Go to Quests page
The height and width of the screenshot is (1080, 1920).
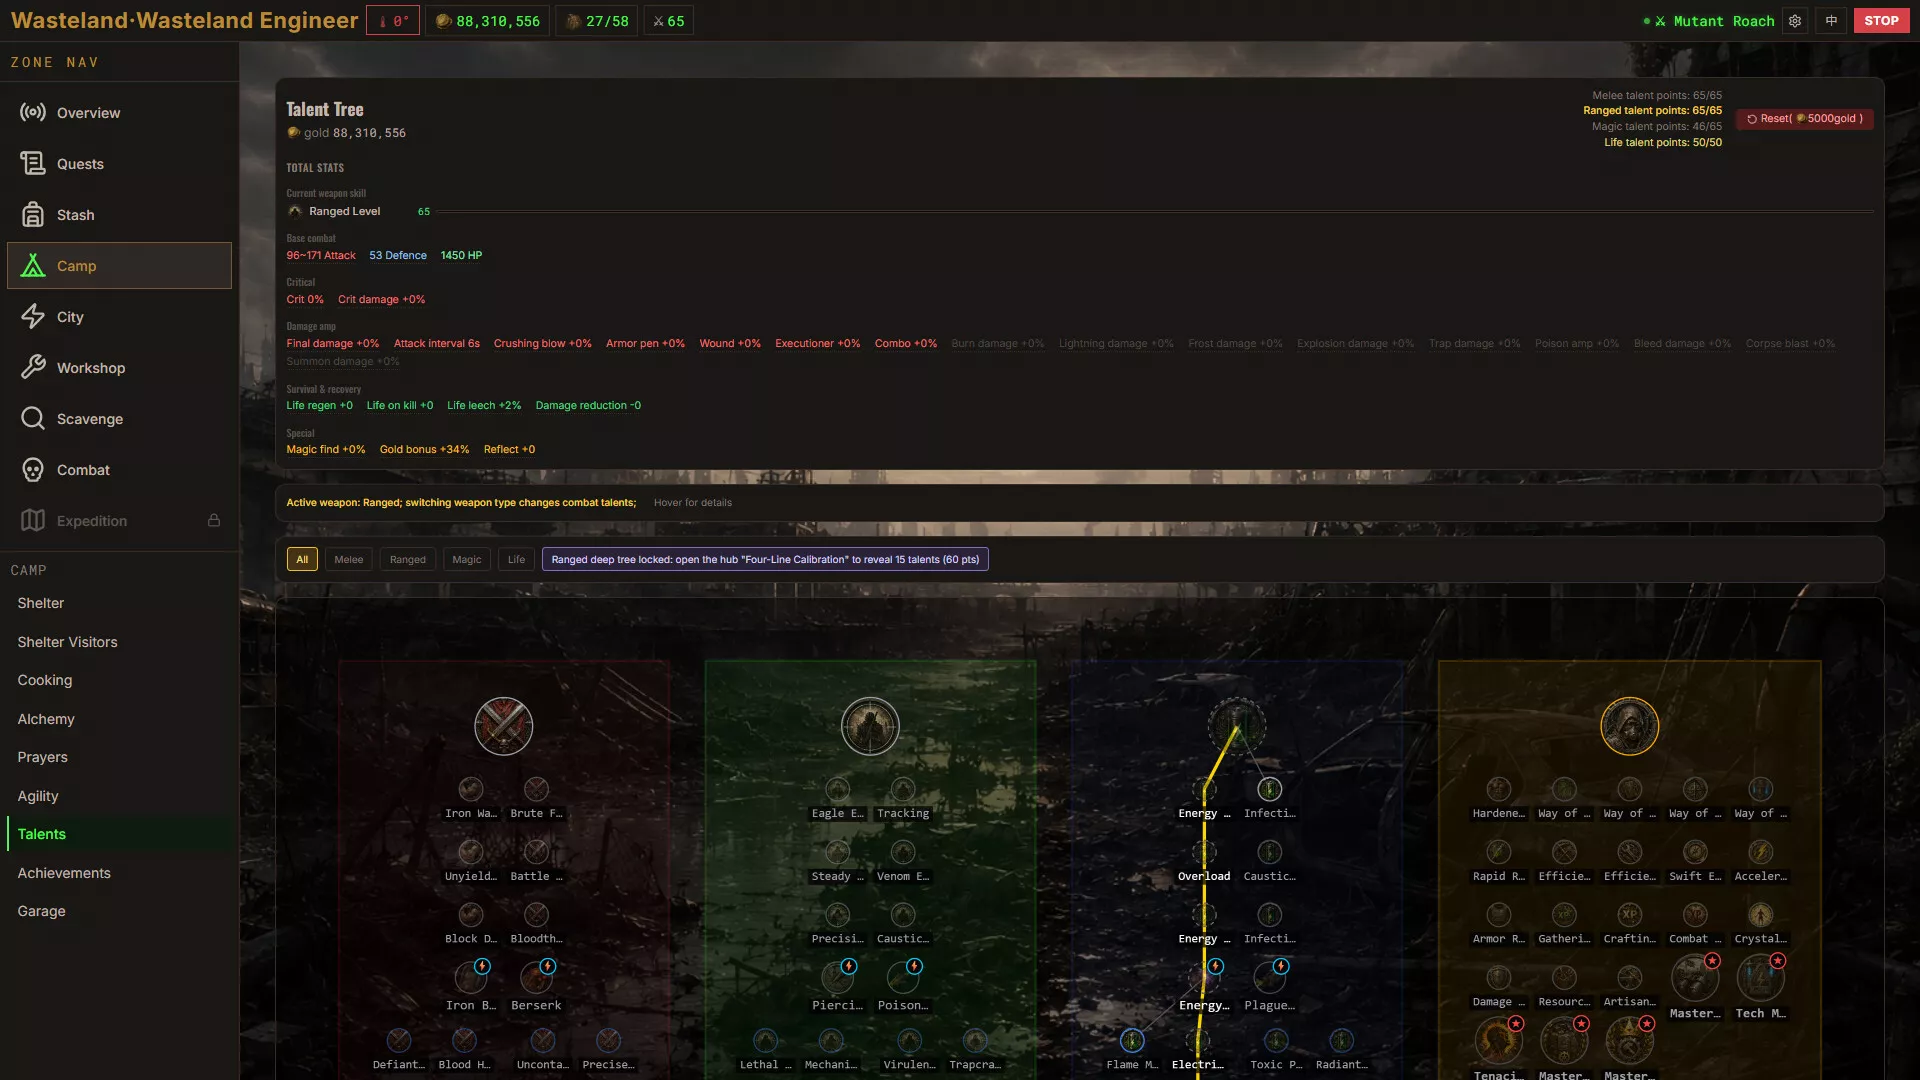coord(119,164)
